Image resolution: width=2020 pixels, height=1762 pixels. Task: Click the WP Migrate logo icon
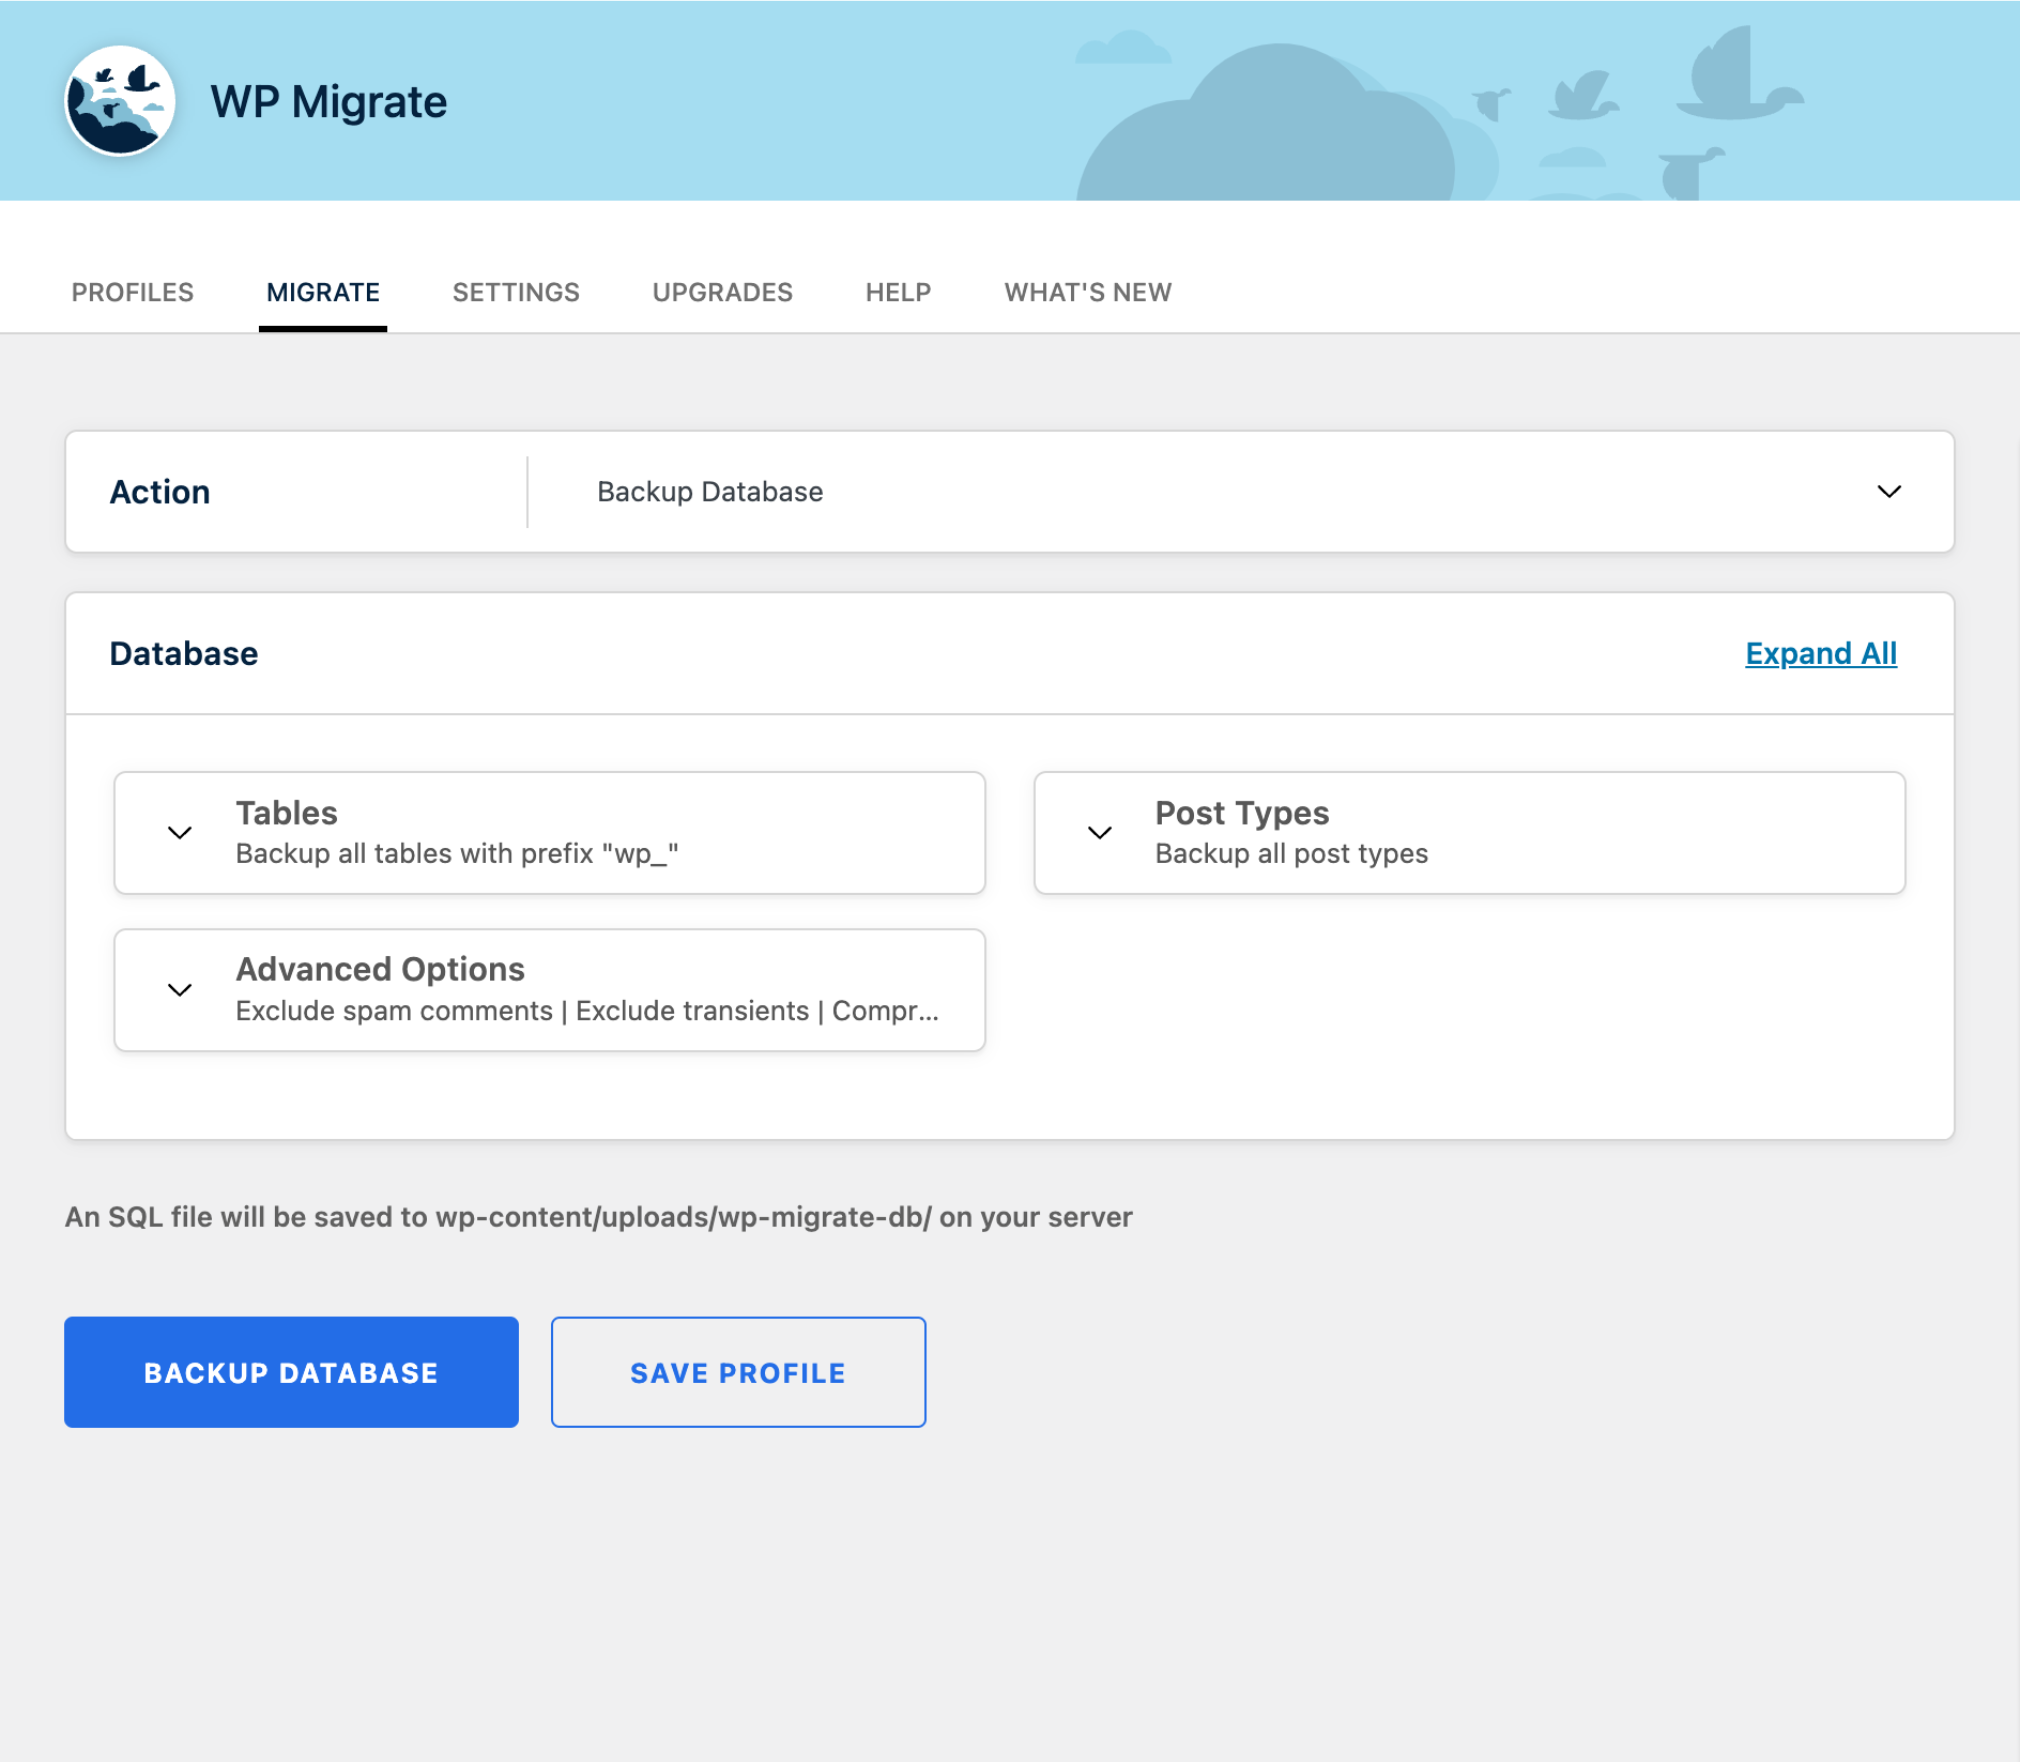tap(120, 101)
